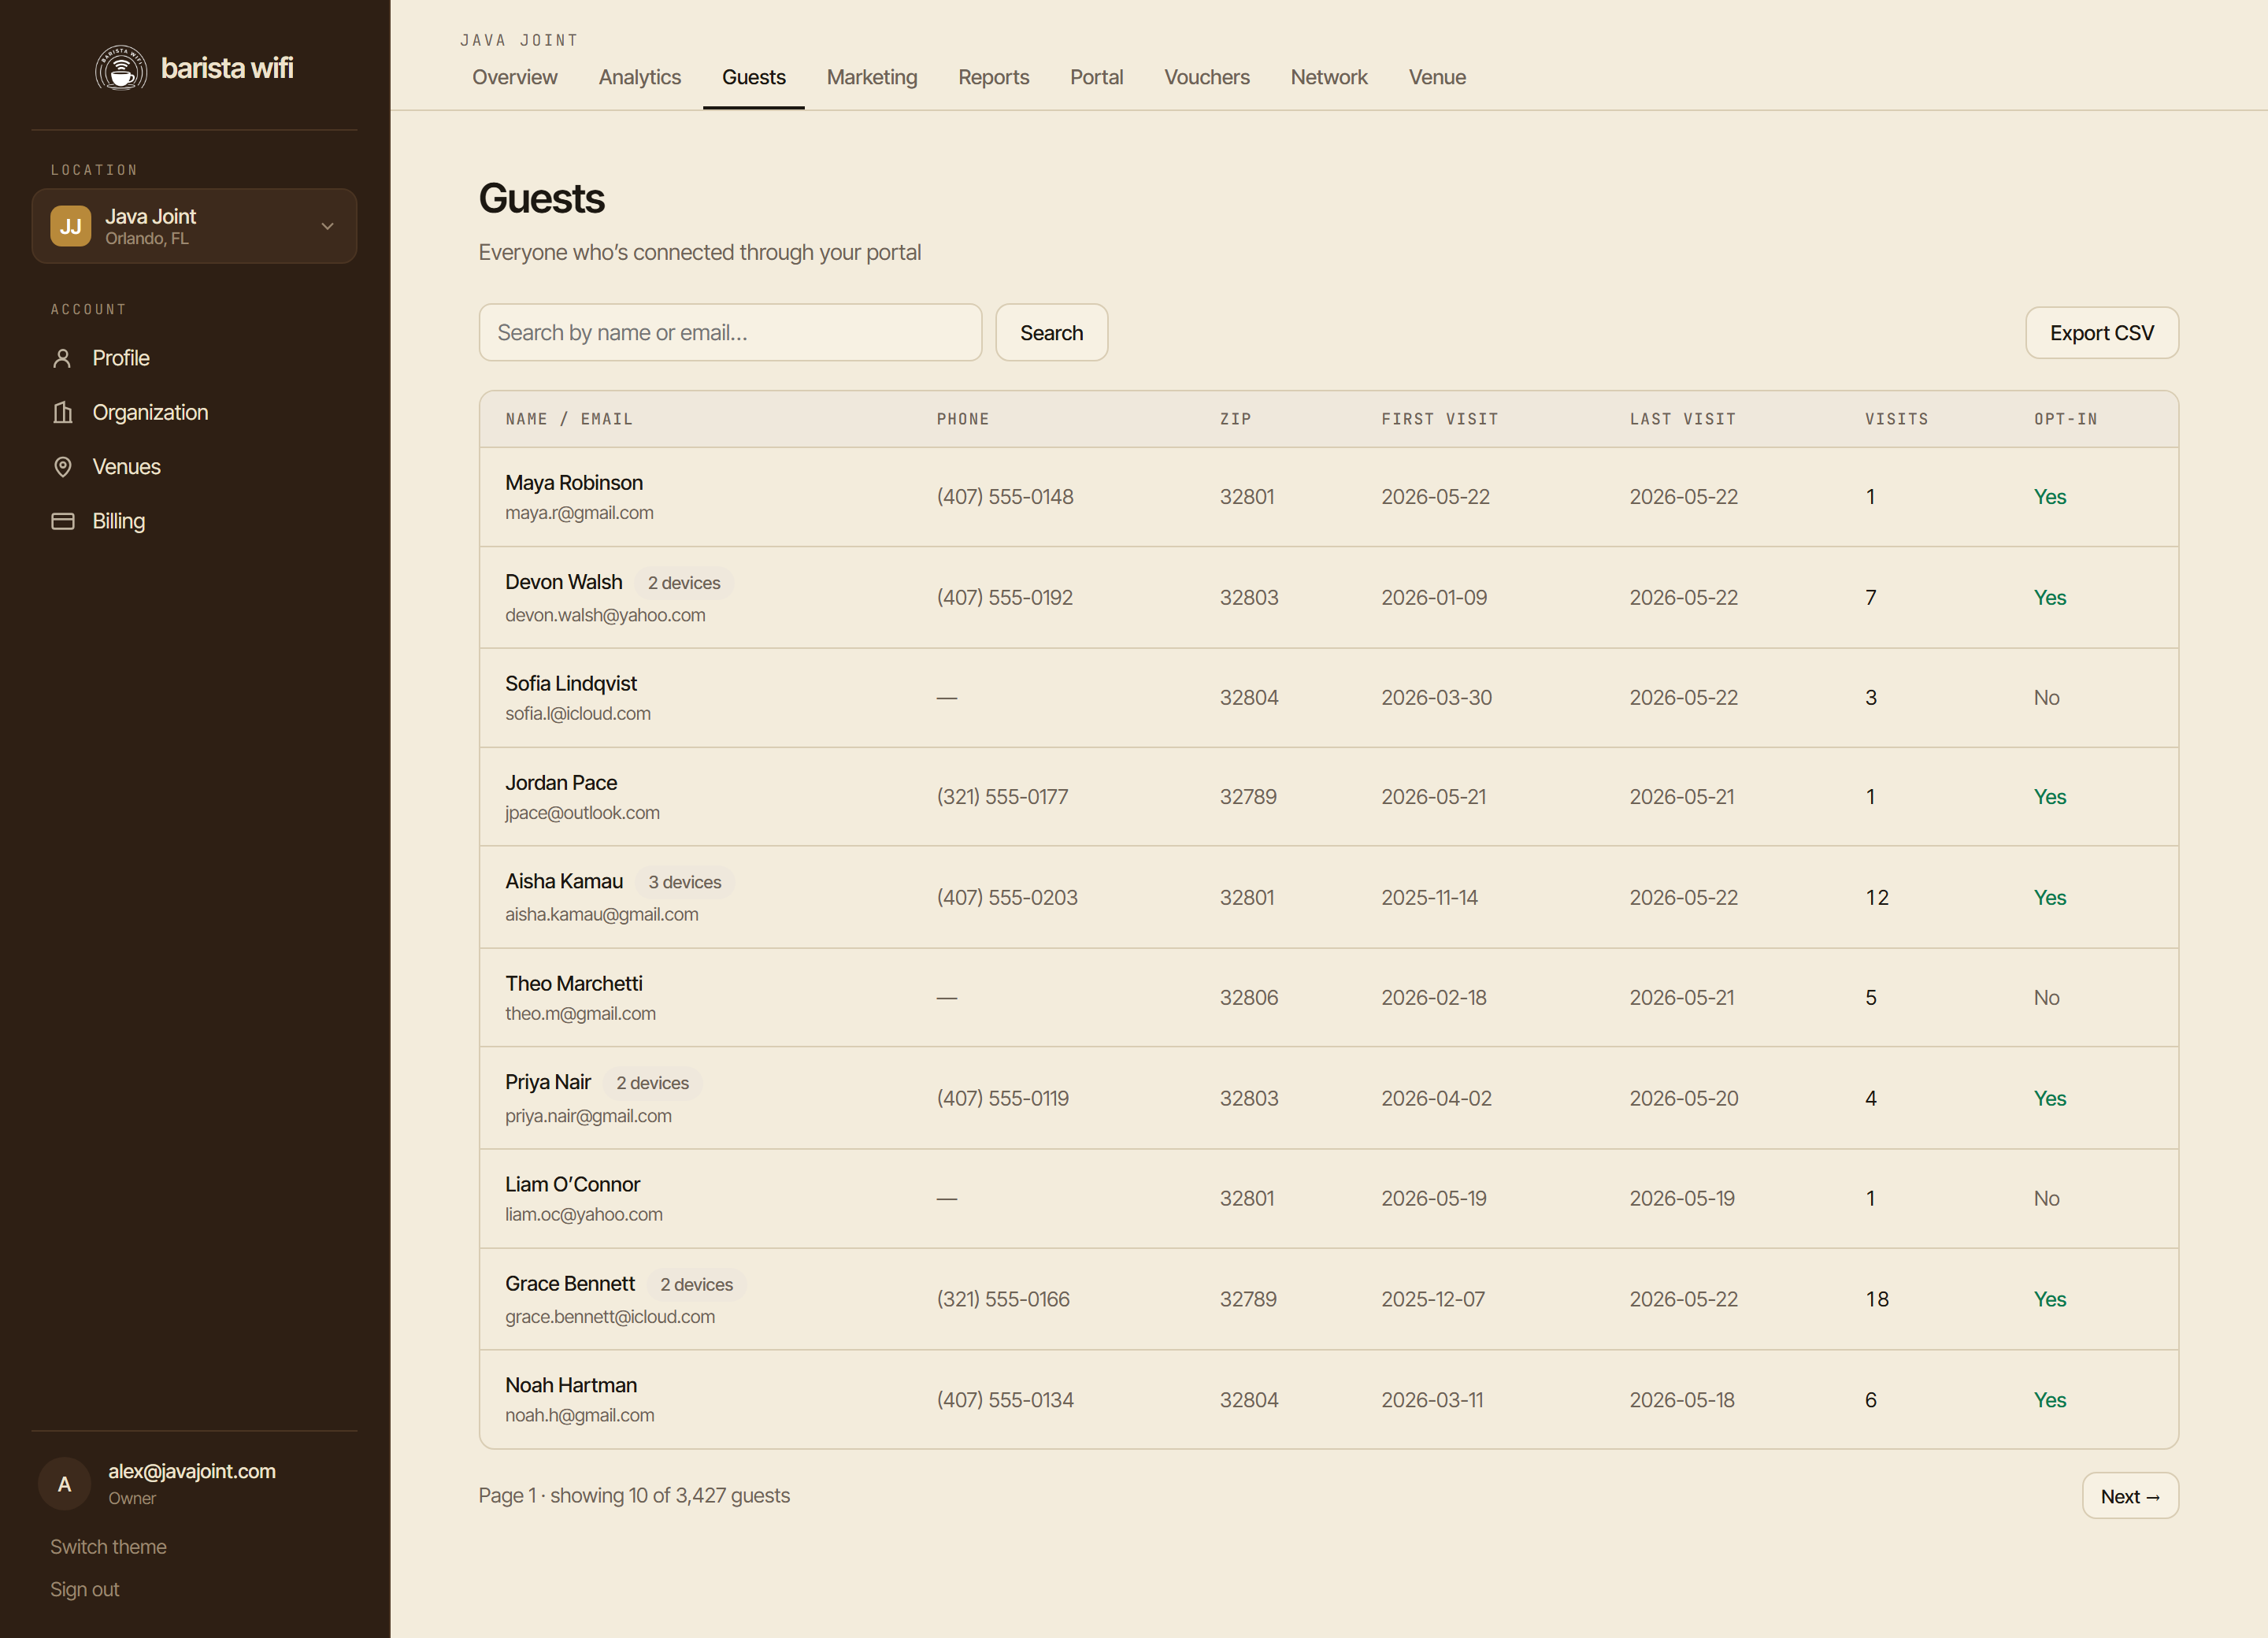2268x1638 pixels.
Task: Click the Organization building icon
Action: [x=62, y=412]
